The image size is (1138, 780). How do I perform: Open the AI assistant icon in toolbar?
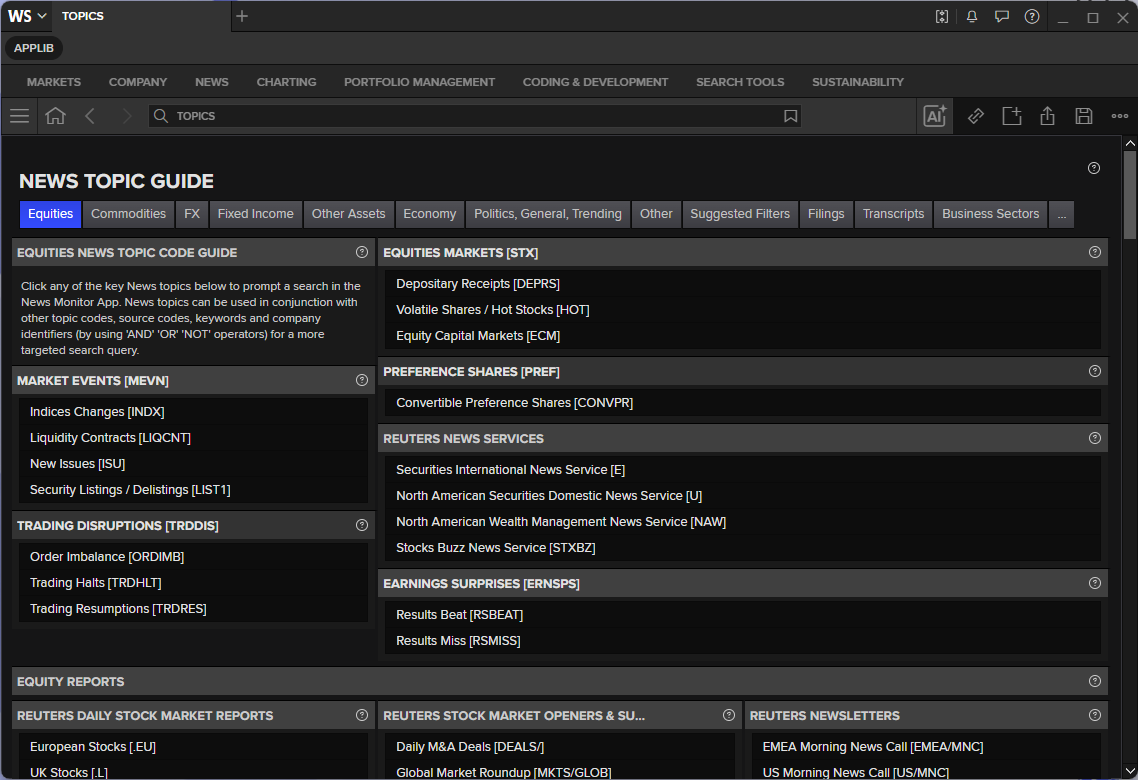pos(935,116)
